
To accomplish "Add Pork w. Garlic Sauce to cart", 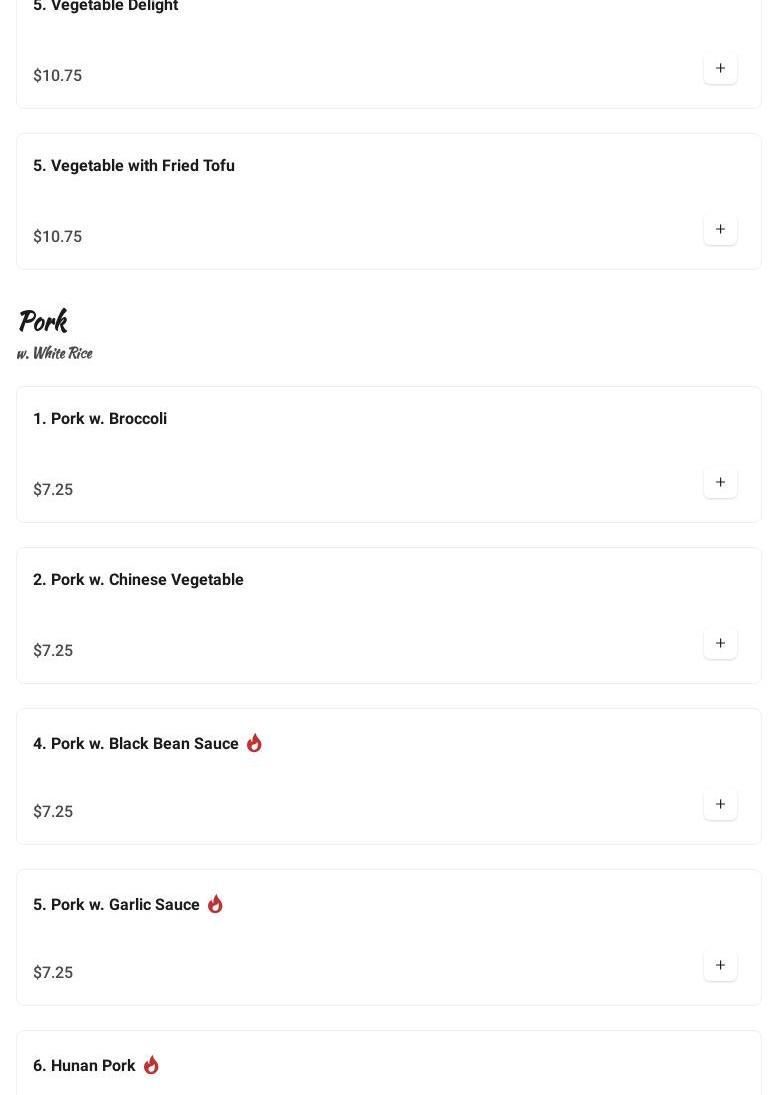I will pyautogui.click(x=720, y=966).
